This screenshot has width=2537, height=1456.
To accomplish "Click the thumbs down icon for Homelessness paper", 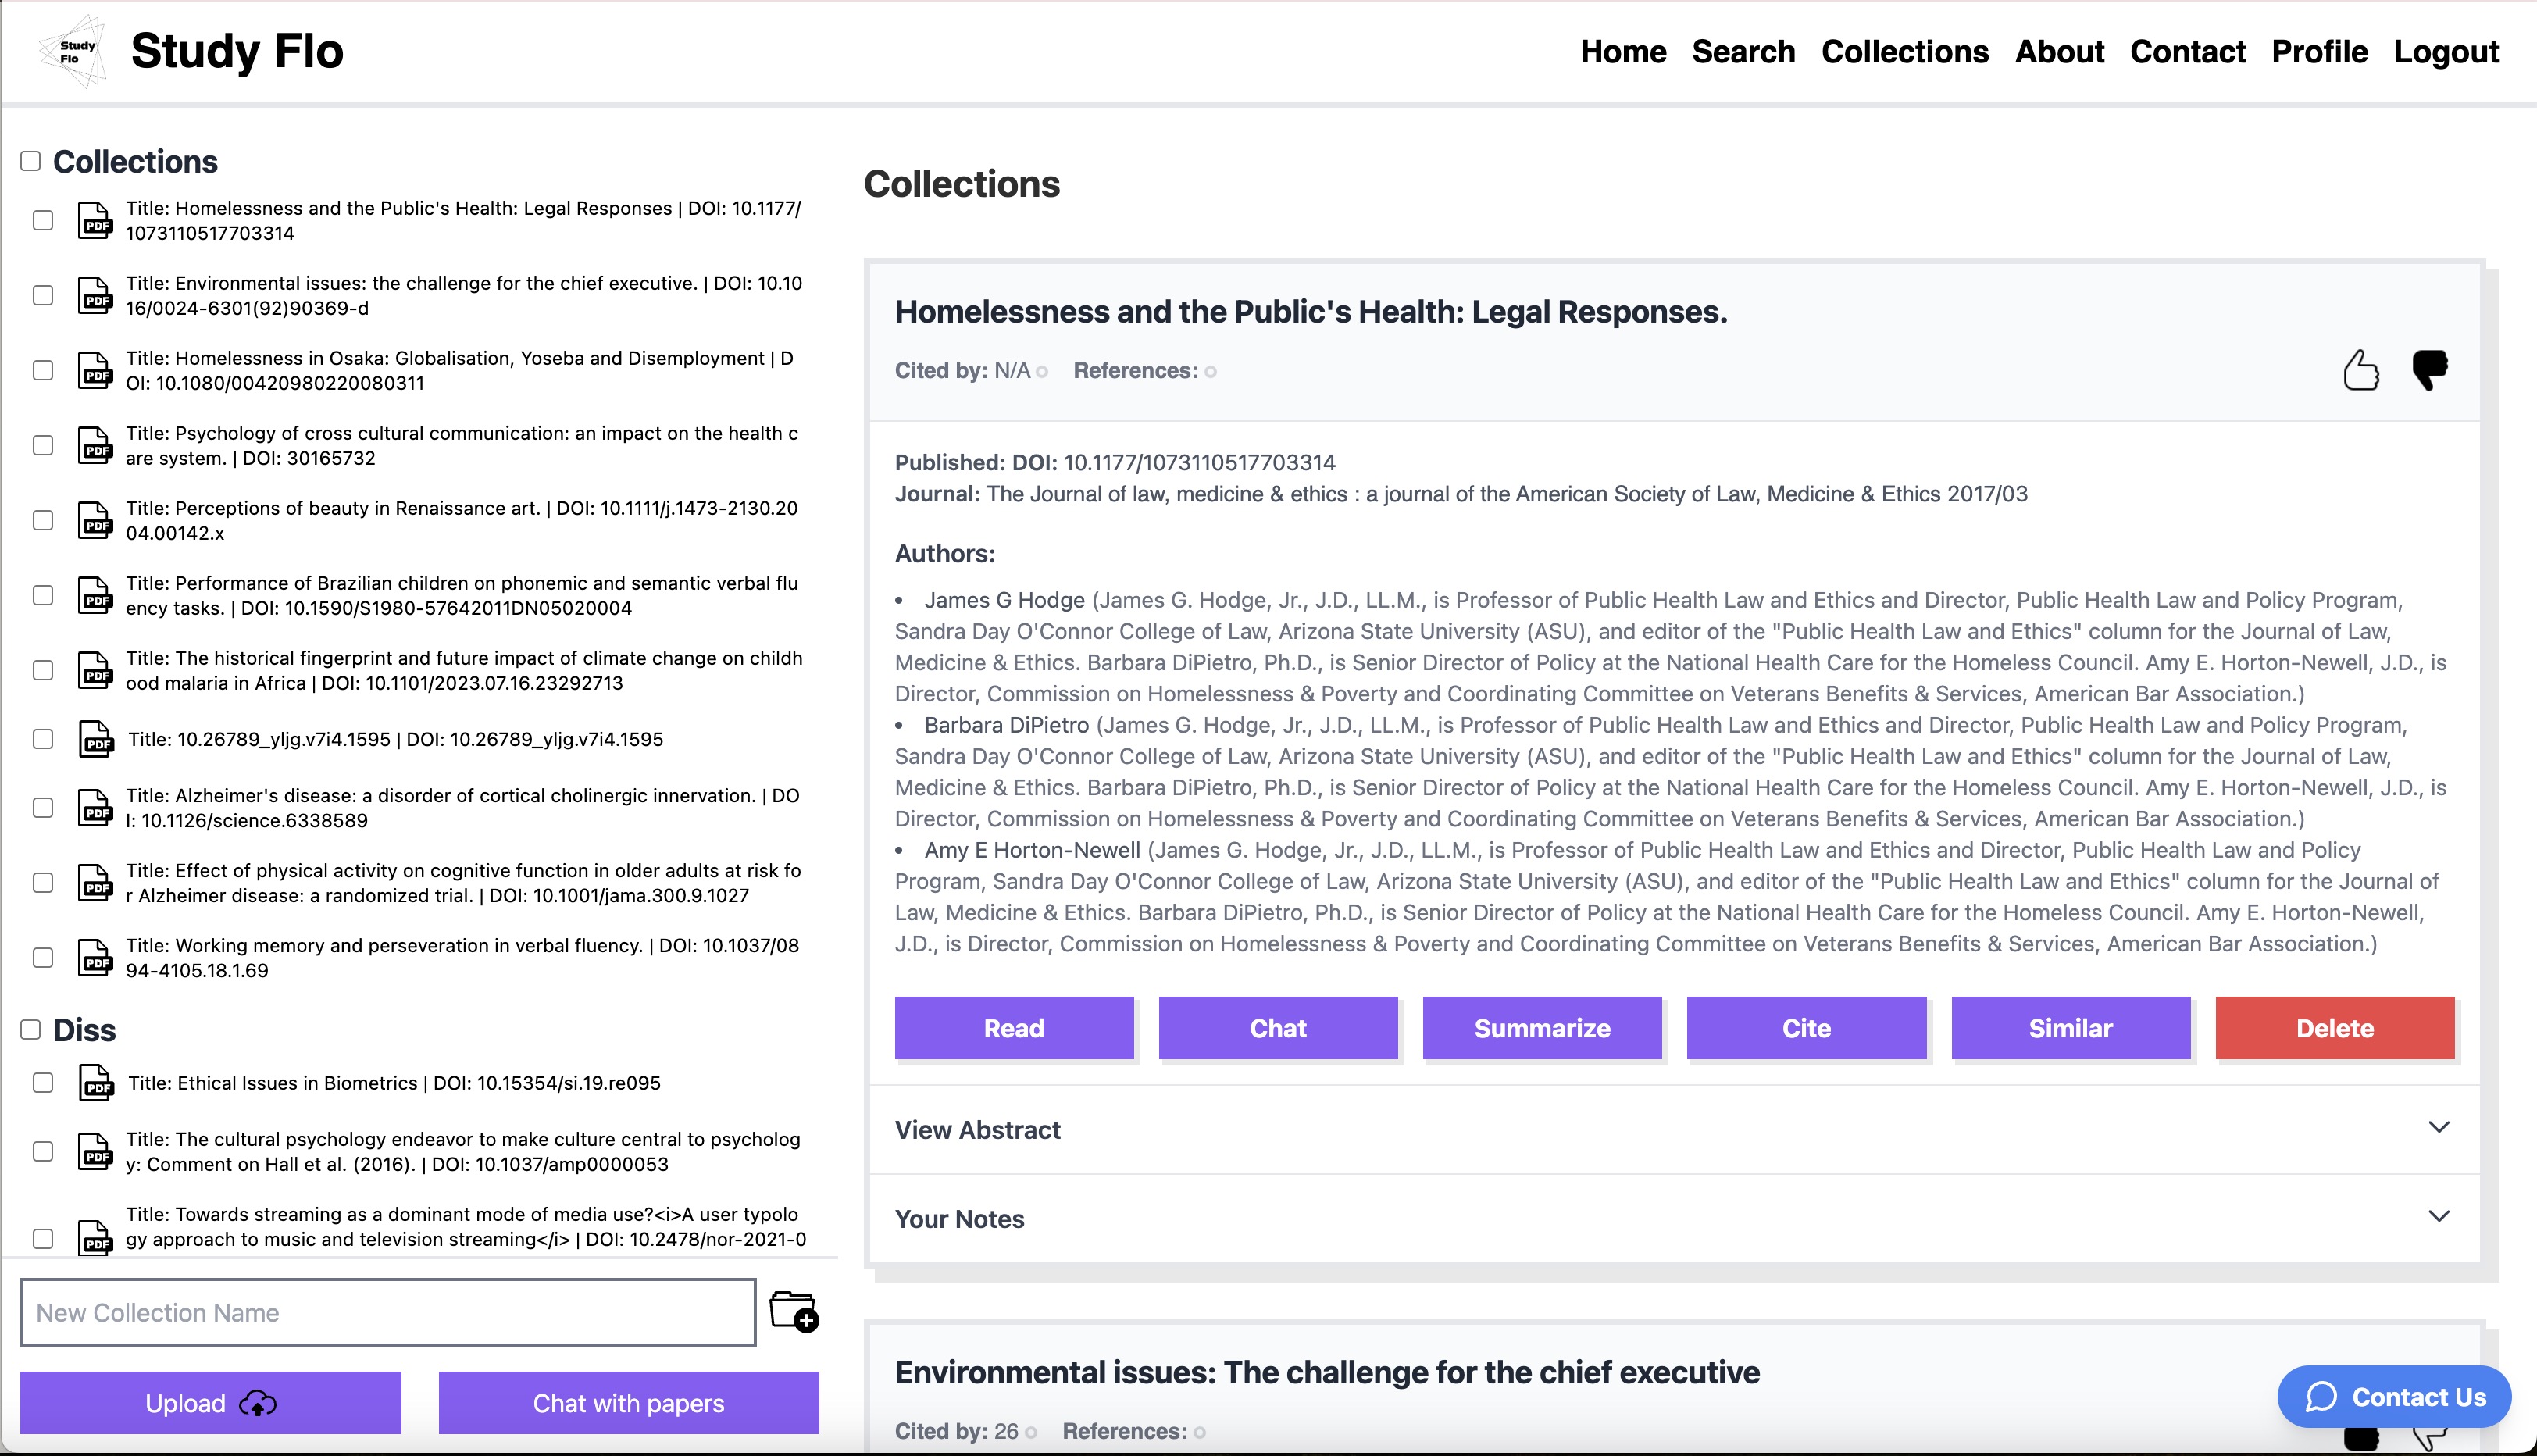I will point(2429,369).
